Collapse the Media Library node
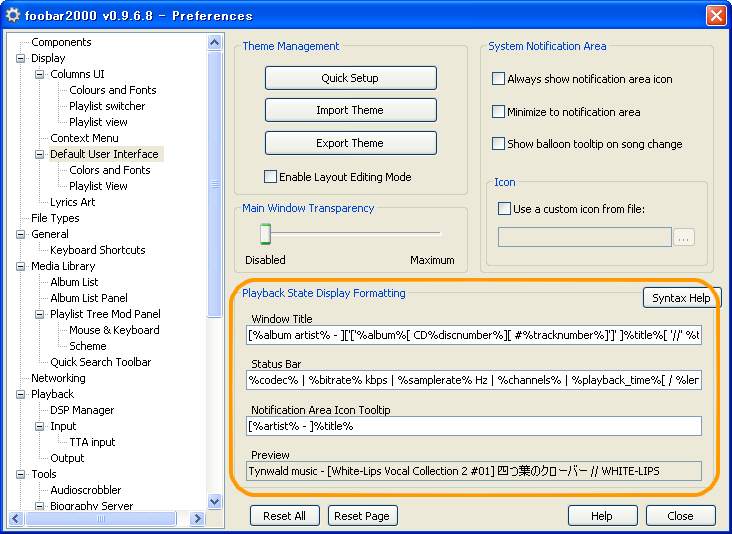The image size is (732, 534). [21, 266]
